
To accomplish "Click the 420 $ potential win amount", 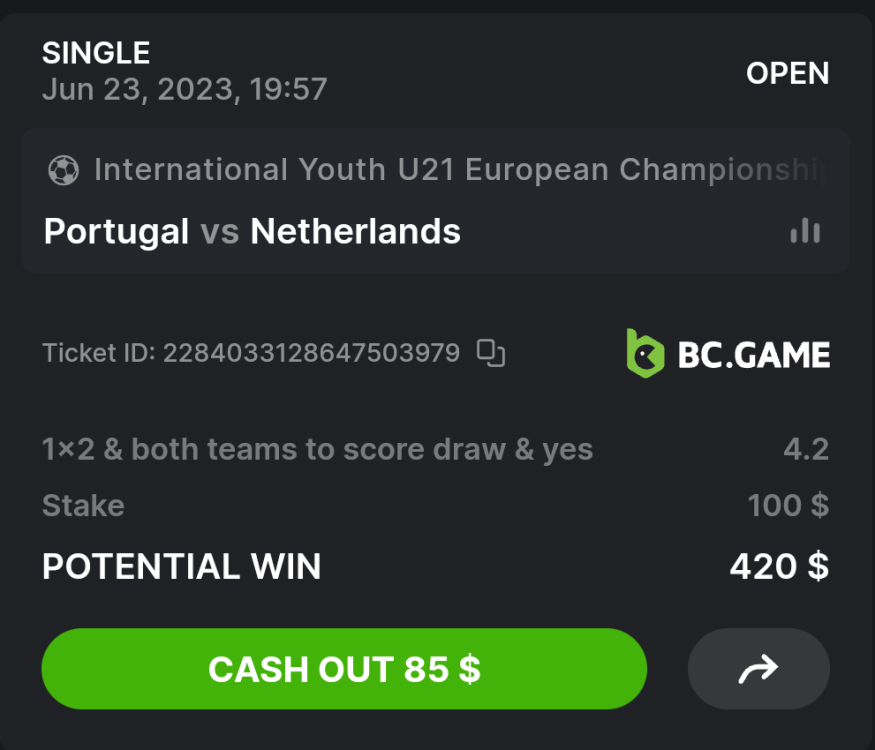I will tap(779, 567).
